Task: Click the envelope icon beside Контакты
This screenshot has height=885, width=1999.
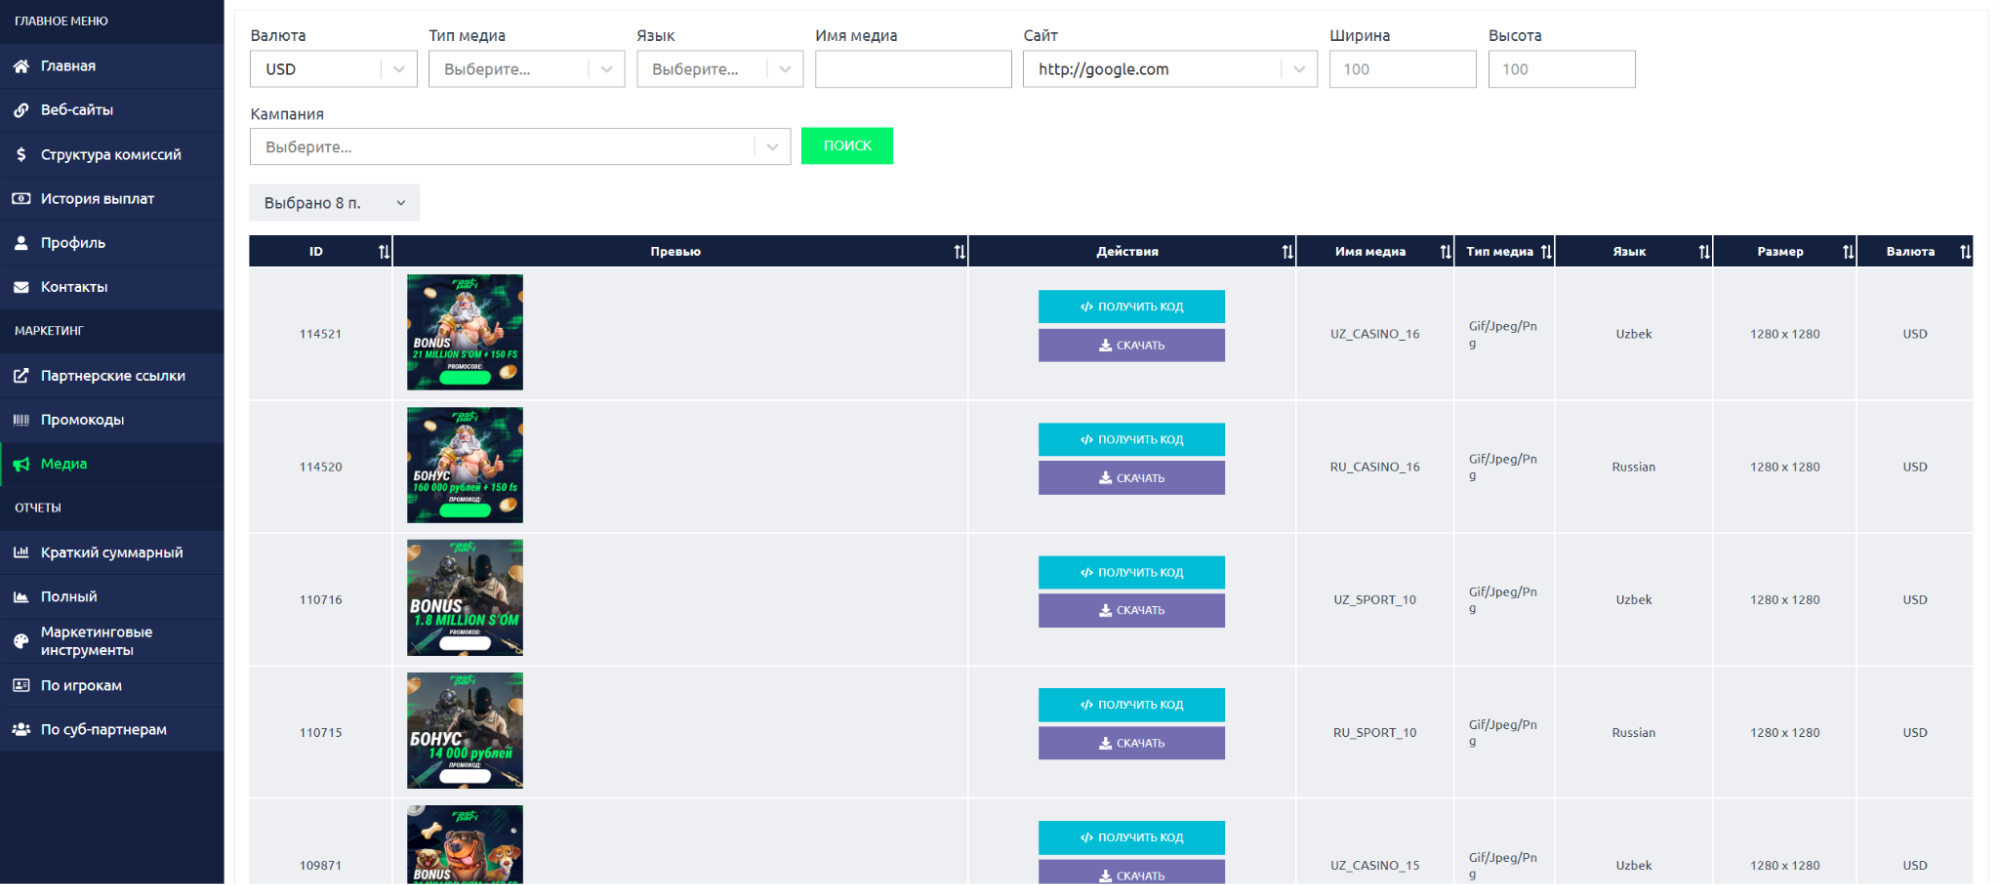Action: tap(21, 287)
